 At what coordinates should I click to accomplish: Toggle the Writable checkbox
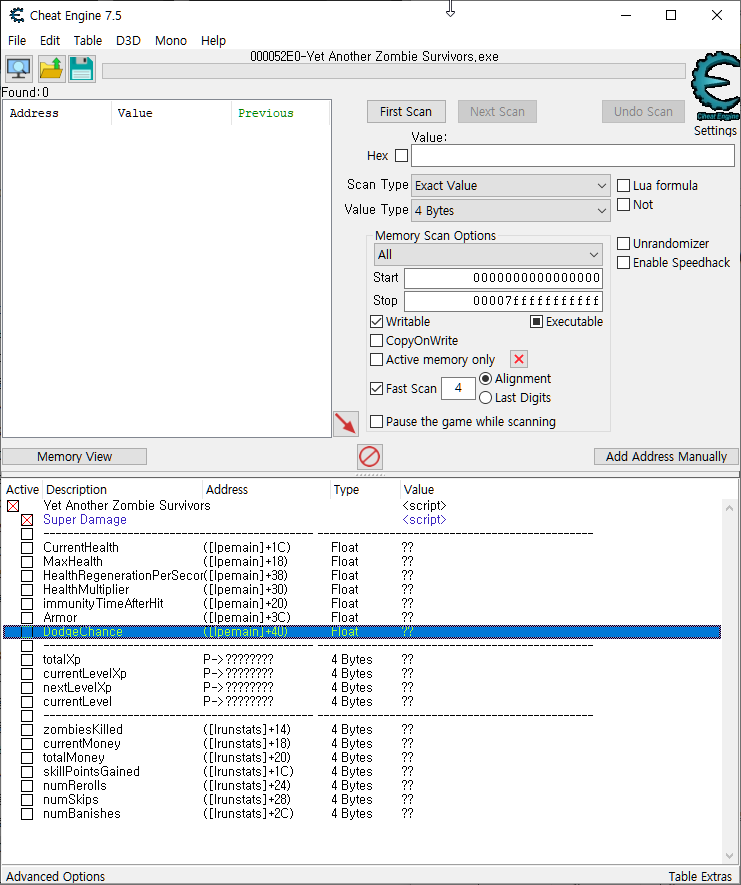pos(376,322)
